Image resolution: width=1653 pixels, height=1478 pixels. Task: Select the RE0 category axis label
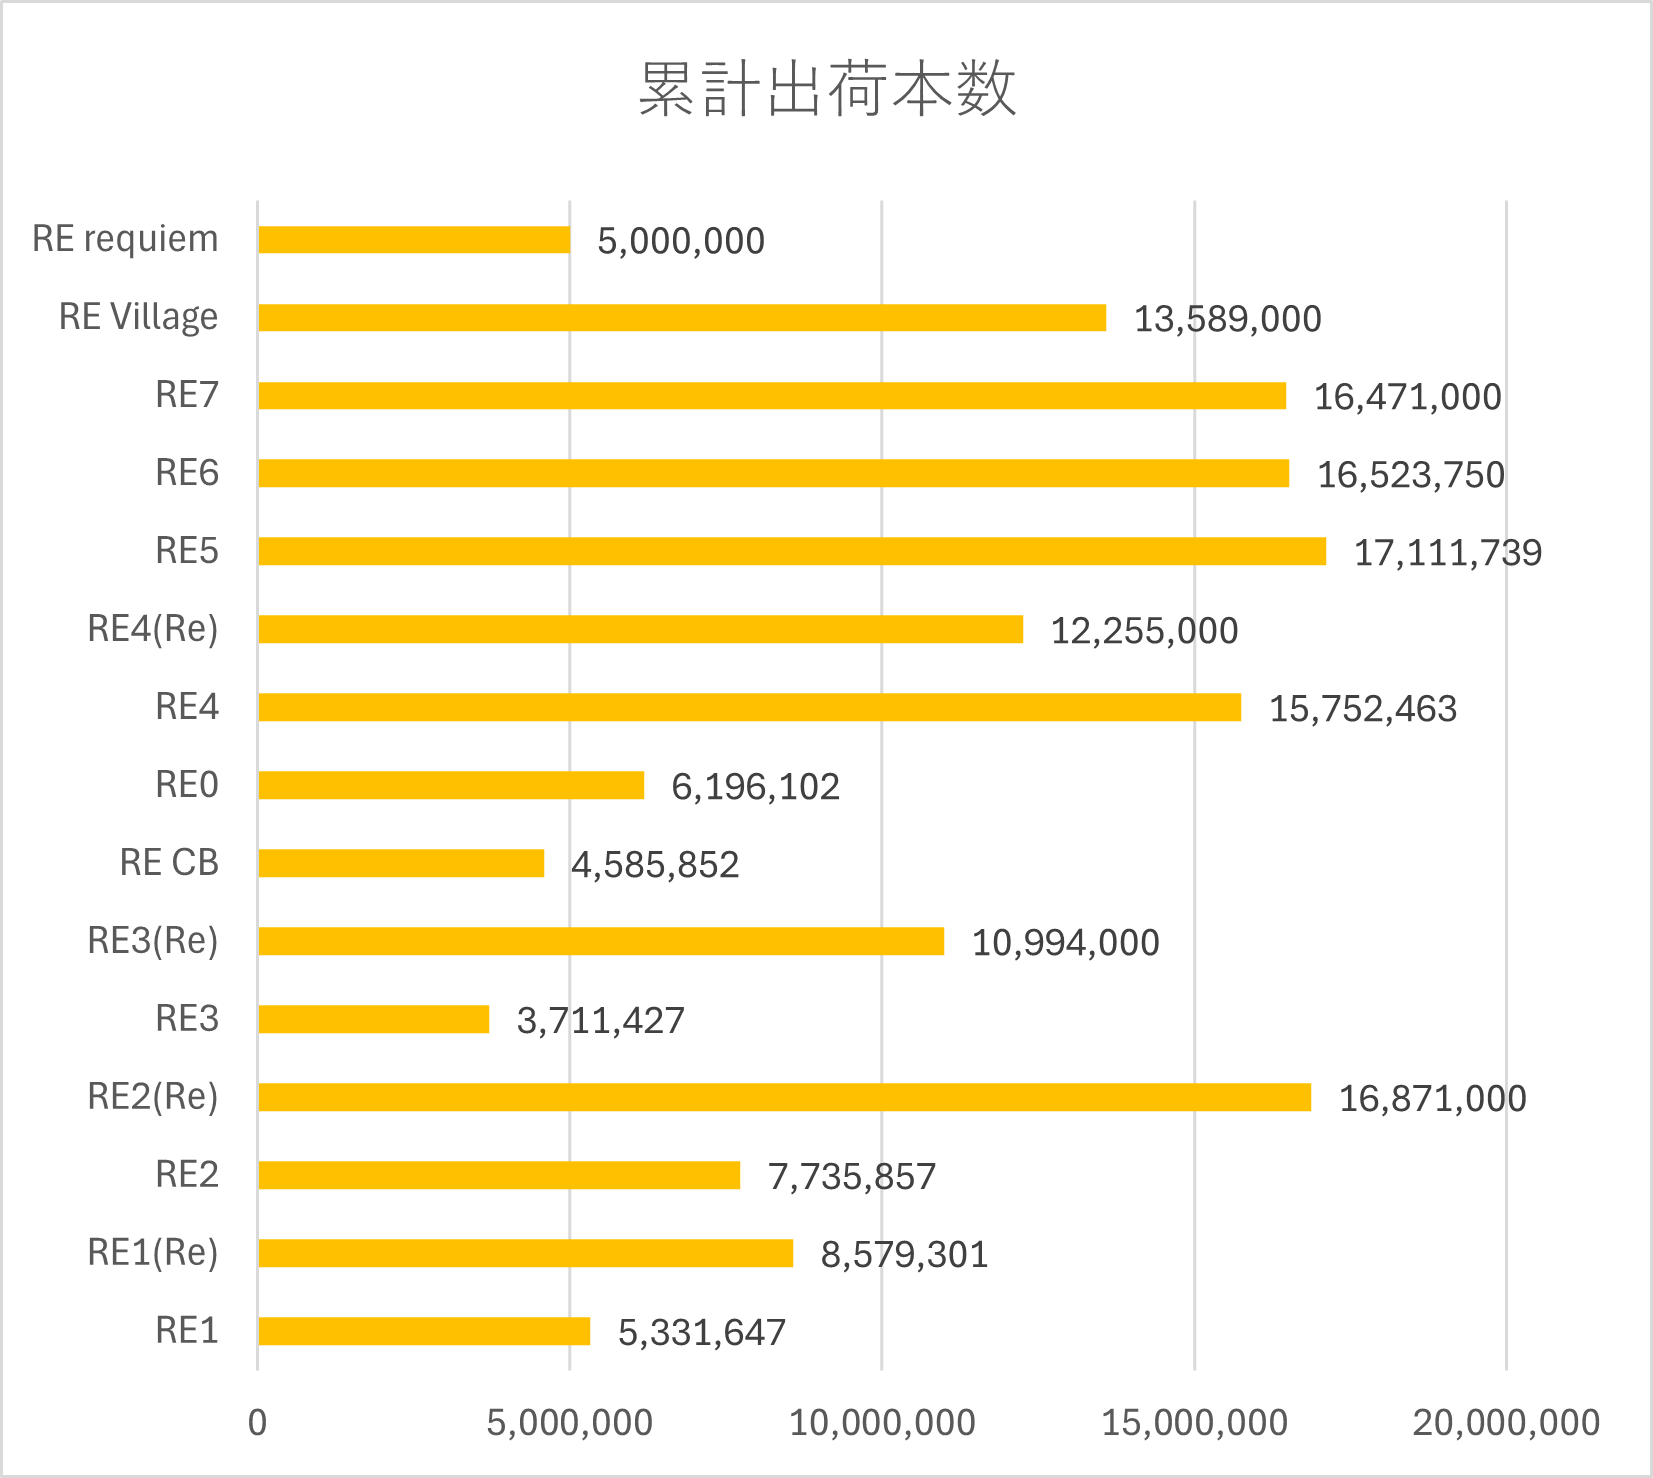187,785
